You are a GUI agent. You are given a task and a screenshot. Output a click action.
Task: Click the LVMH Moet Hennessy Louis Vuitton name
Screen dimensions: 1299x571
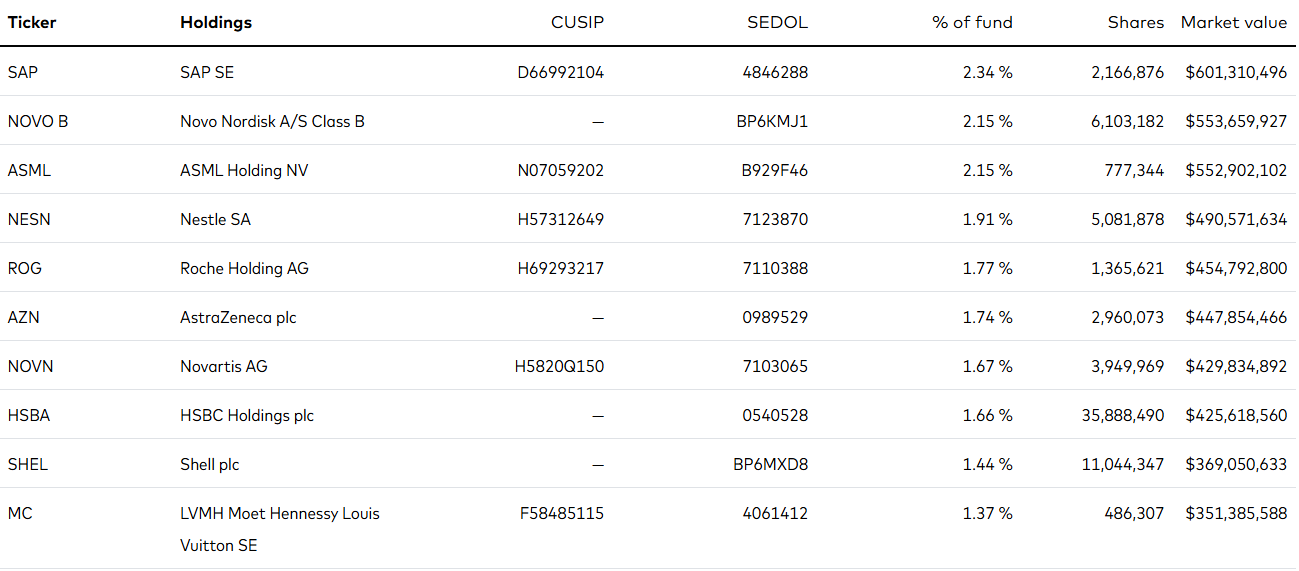click(280, 530)
